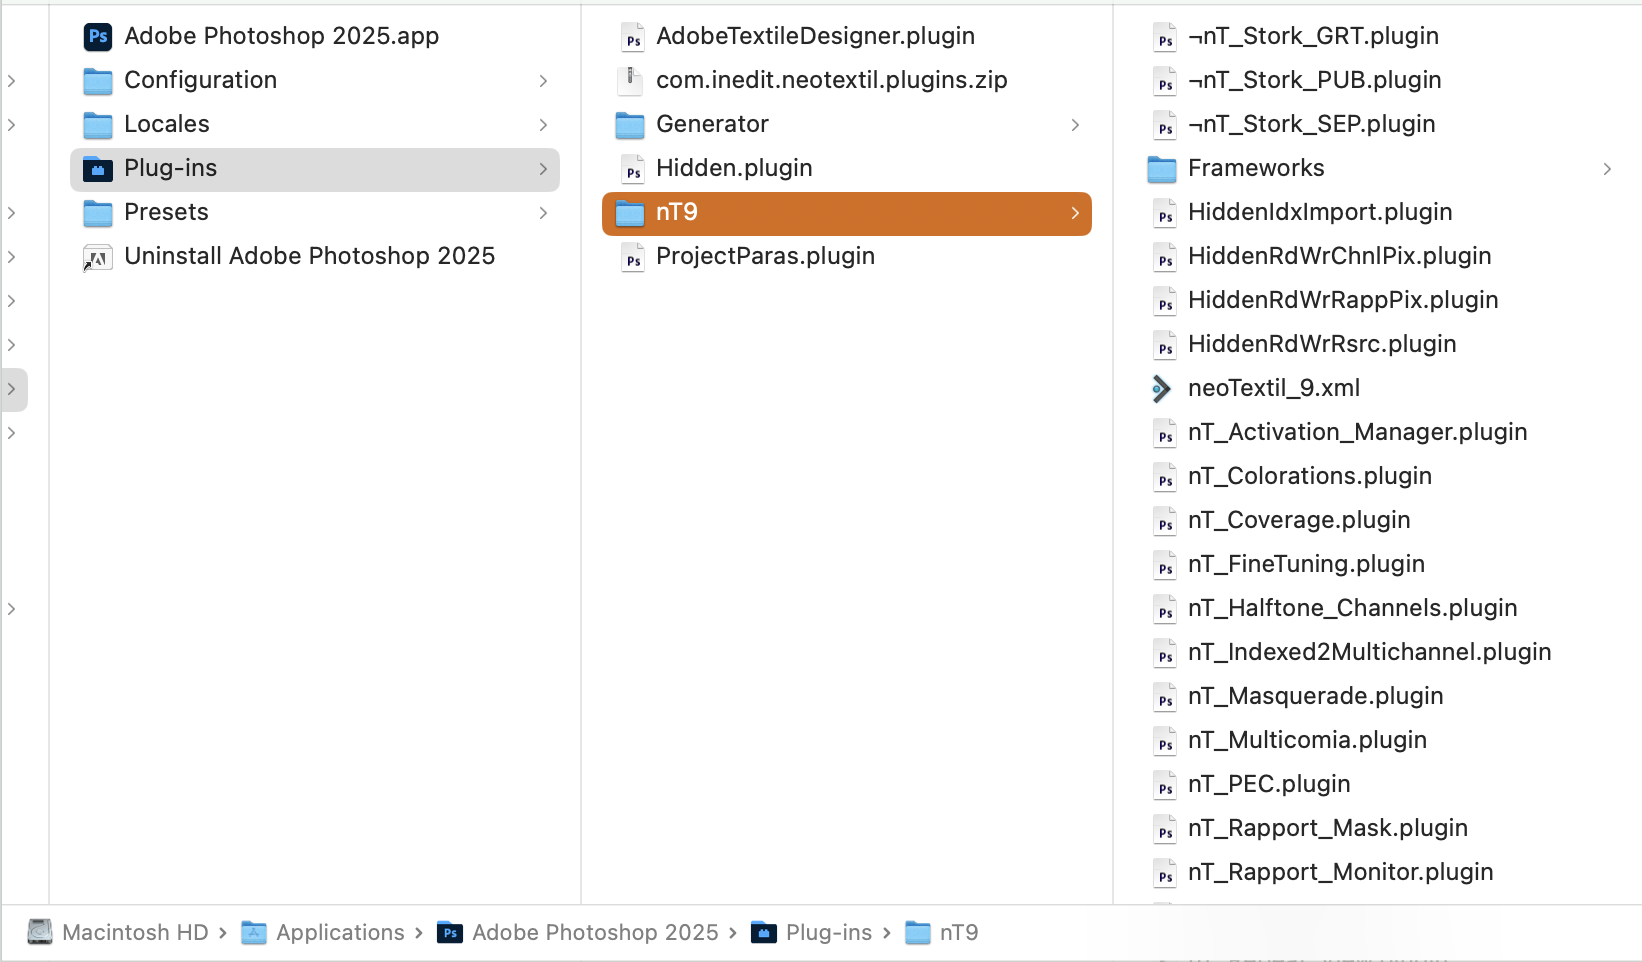Screen dimensions: 1642x962
Task: Click the sidebar disclosure chevron beside the Configuration row
Action: 12,81
